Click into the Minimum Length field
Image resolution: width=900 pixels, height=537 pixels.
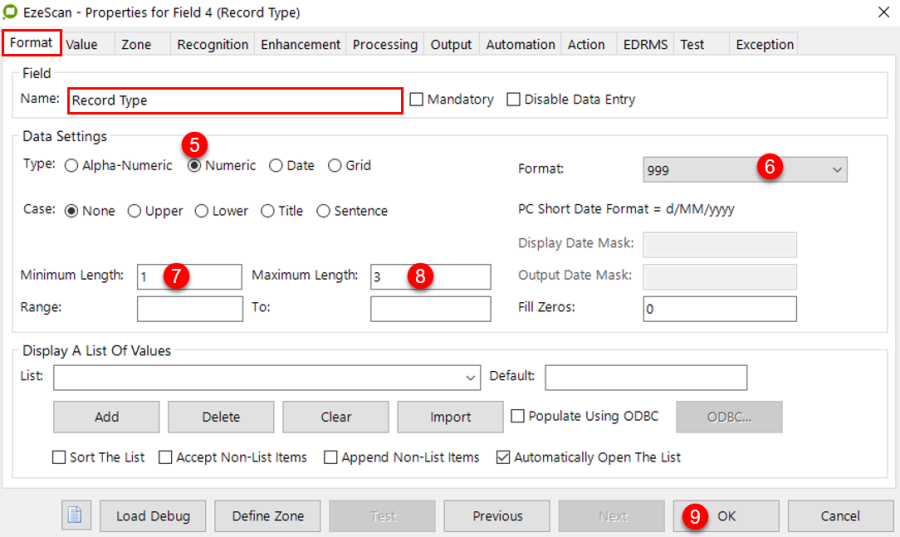[x=189, y=277]
